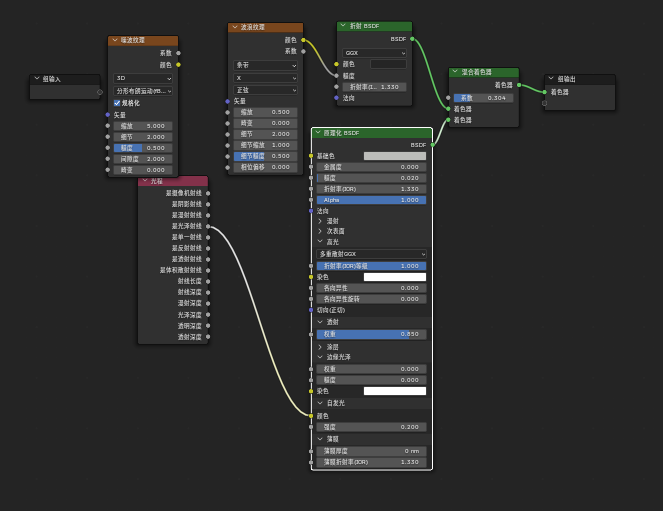Screen dimensions: 663x511
Task: Collapse the 透射 panel in 原理化 BSDF
Action: click(320, 322)
